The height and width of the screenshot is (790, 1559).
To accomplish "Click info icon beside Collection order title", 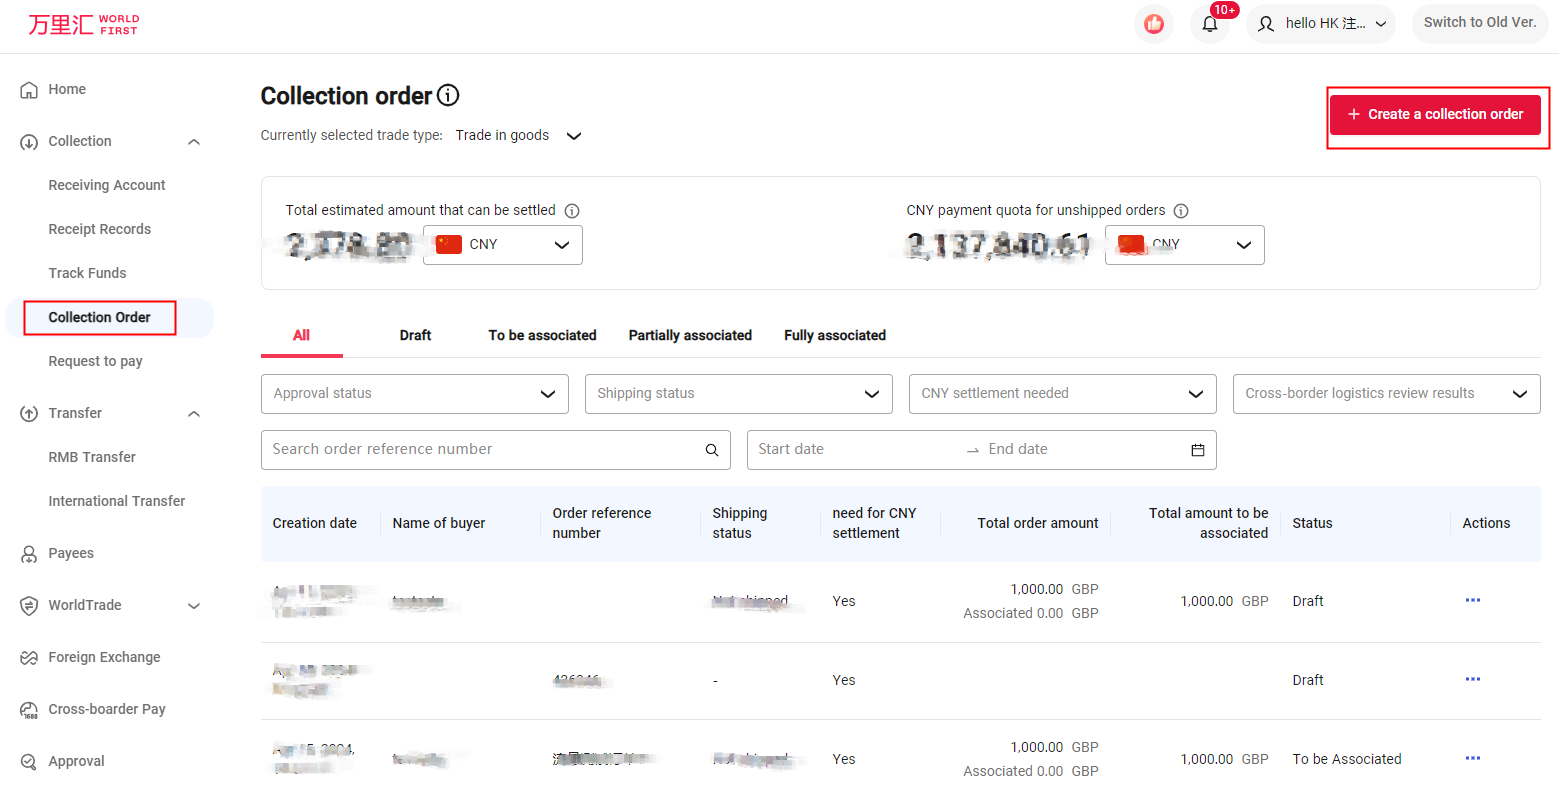I will 448,96.
